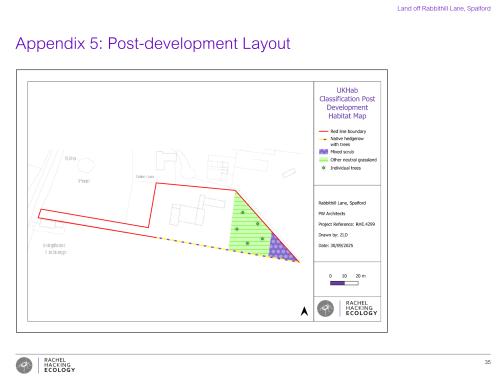Click the green Other neutral grassland legend swatch
The image size is (500, 381).
323,160
